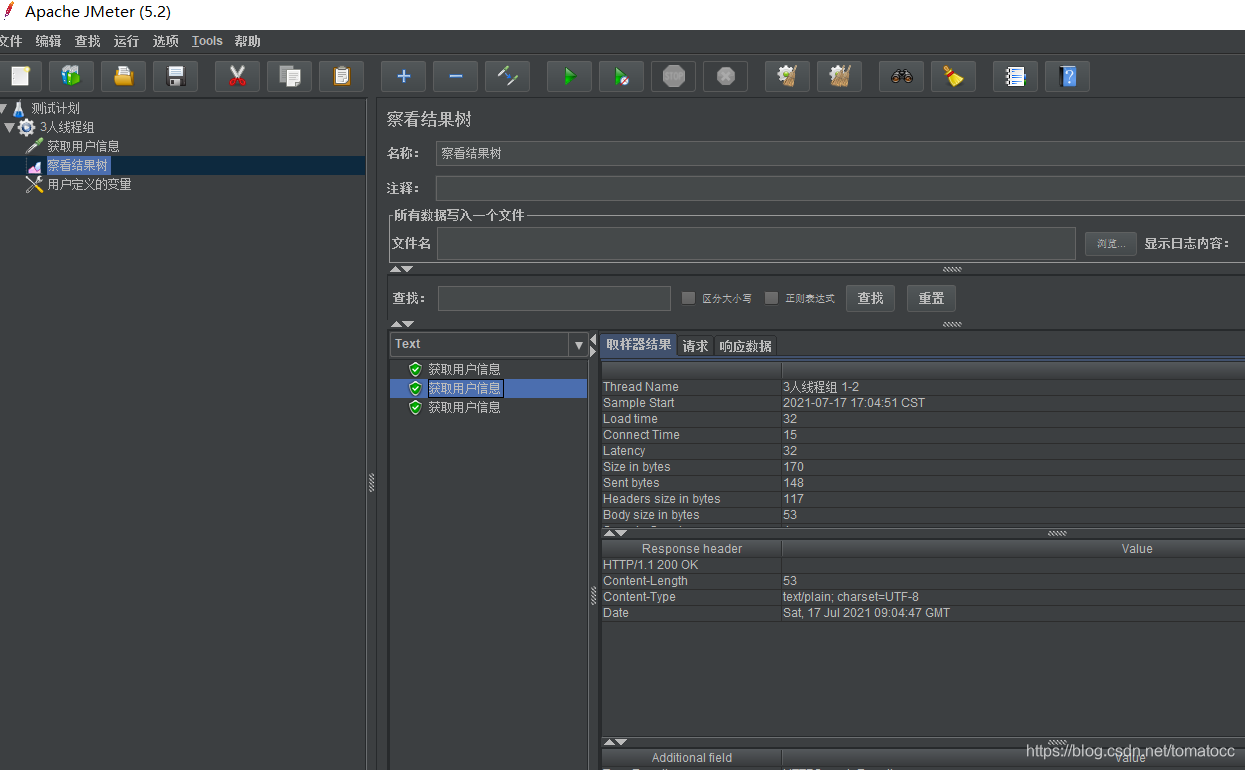Click the Response header column heading
The height and width of the screenshot is (770, 1245).
[x=692, y=549]
